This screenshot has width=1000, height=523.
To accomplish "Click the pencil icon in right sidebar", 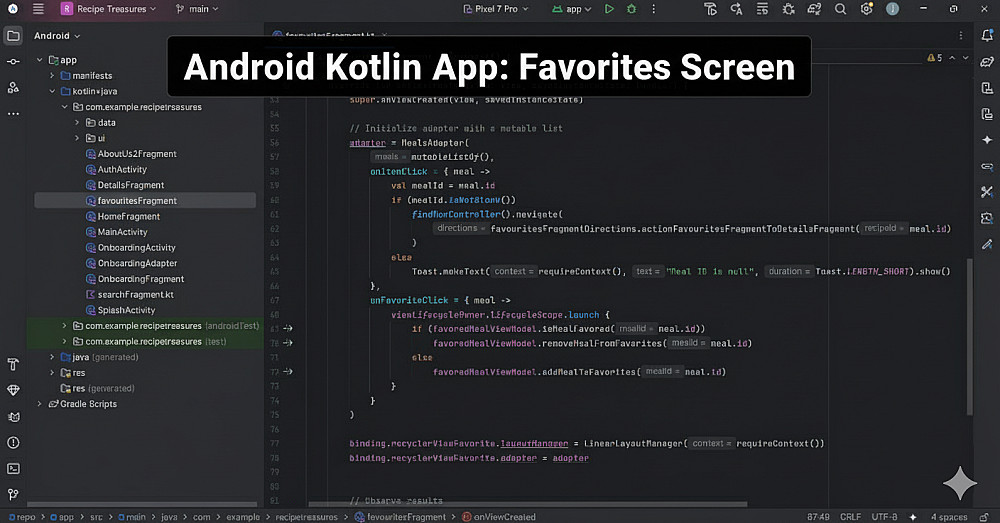I will [987, 244].
